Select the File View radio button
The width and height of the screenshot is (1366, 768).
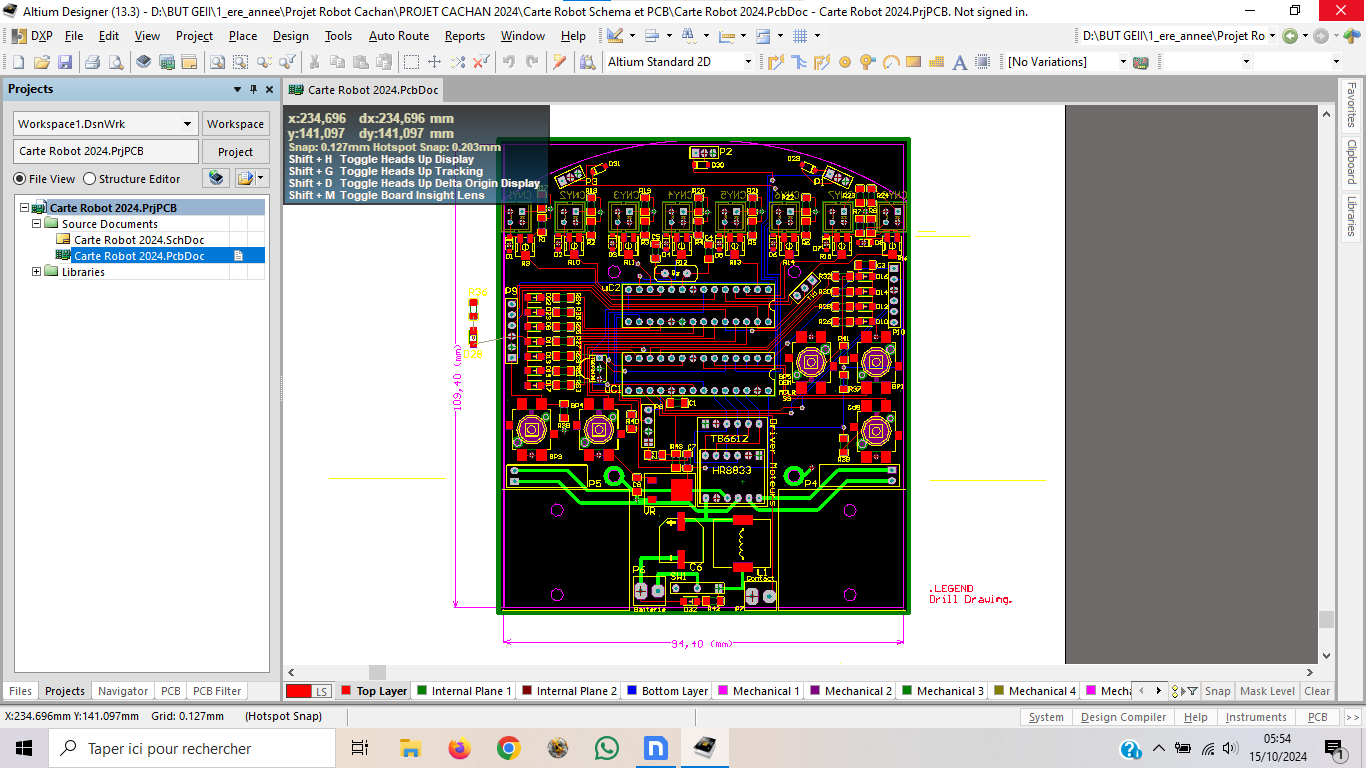tap(20, 179)
